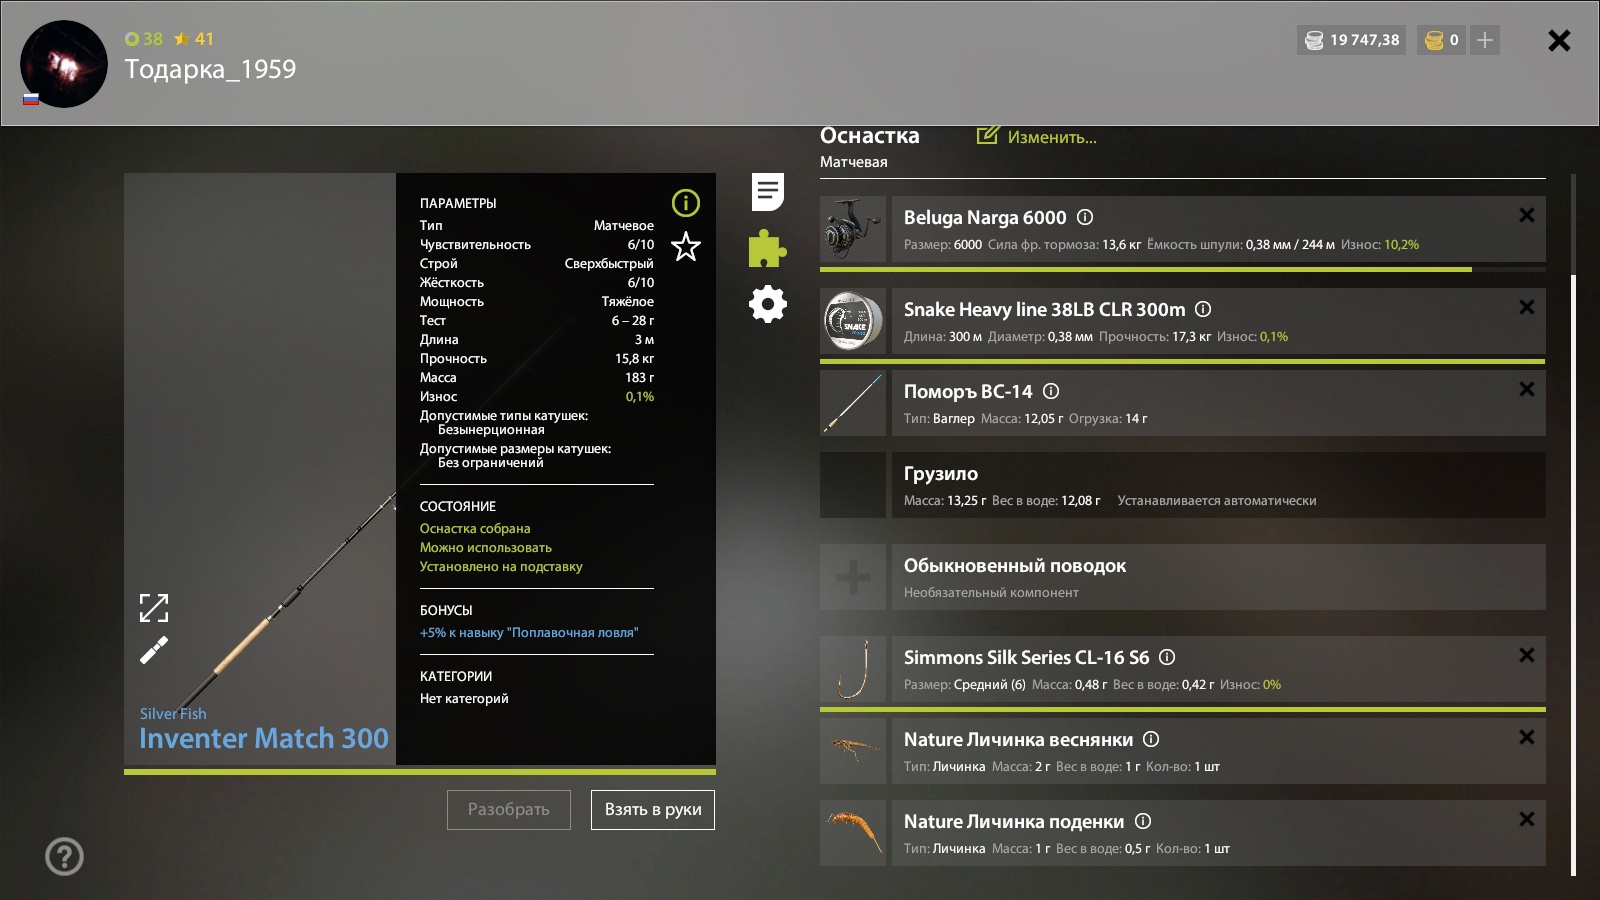The image size is (1600, 900).
Task: Click level indicator 38
Action: tap(144, 39)
